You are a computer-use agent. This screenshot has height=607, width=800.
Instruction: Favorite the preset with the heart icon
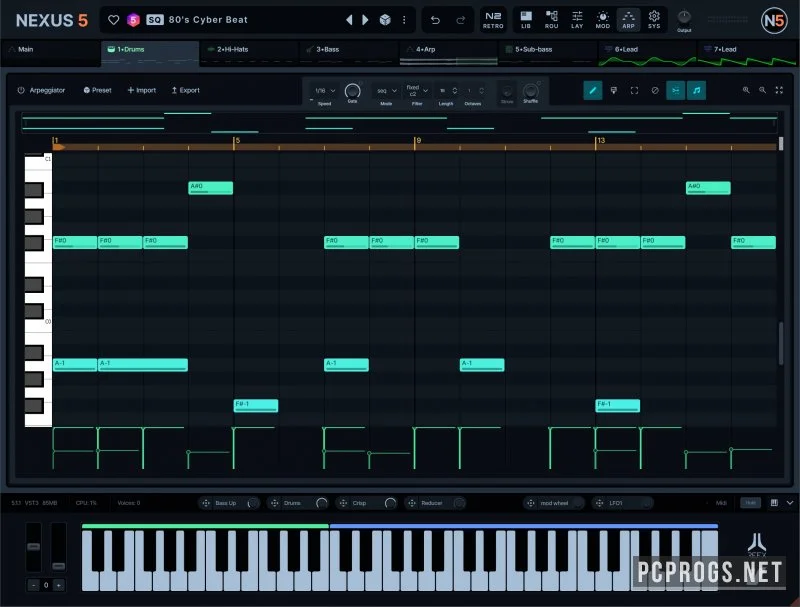click(113, 20)
